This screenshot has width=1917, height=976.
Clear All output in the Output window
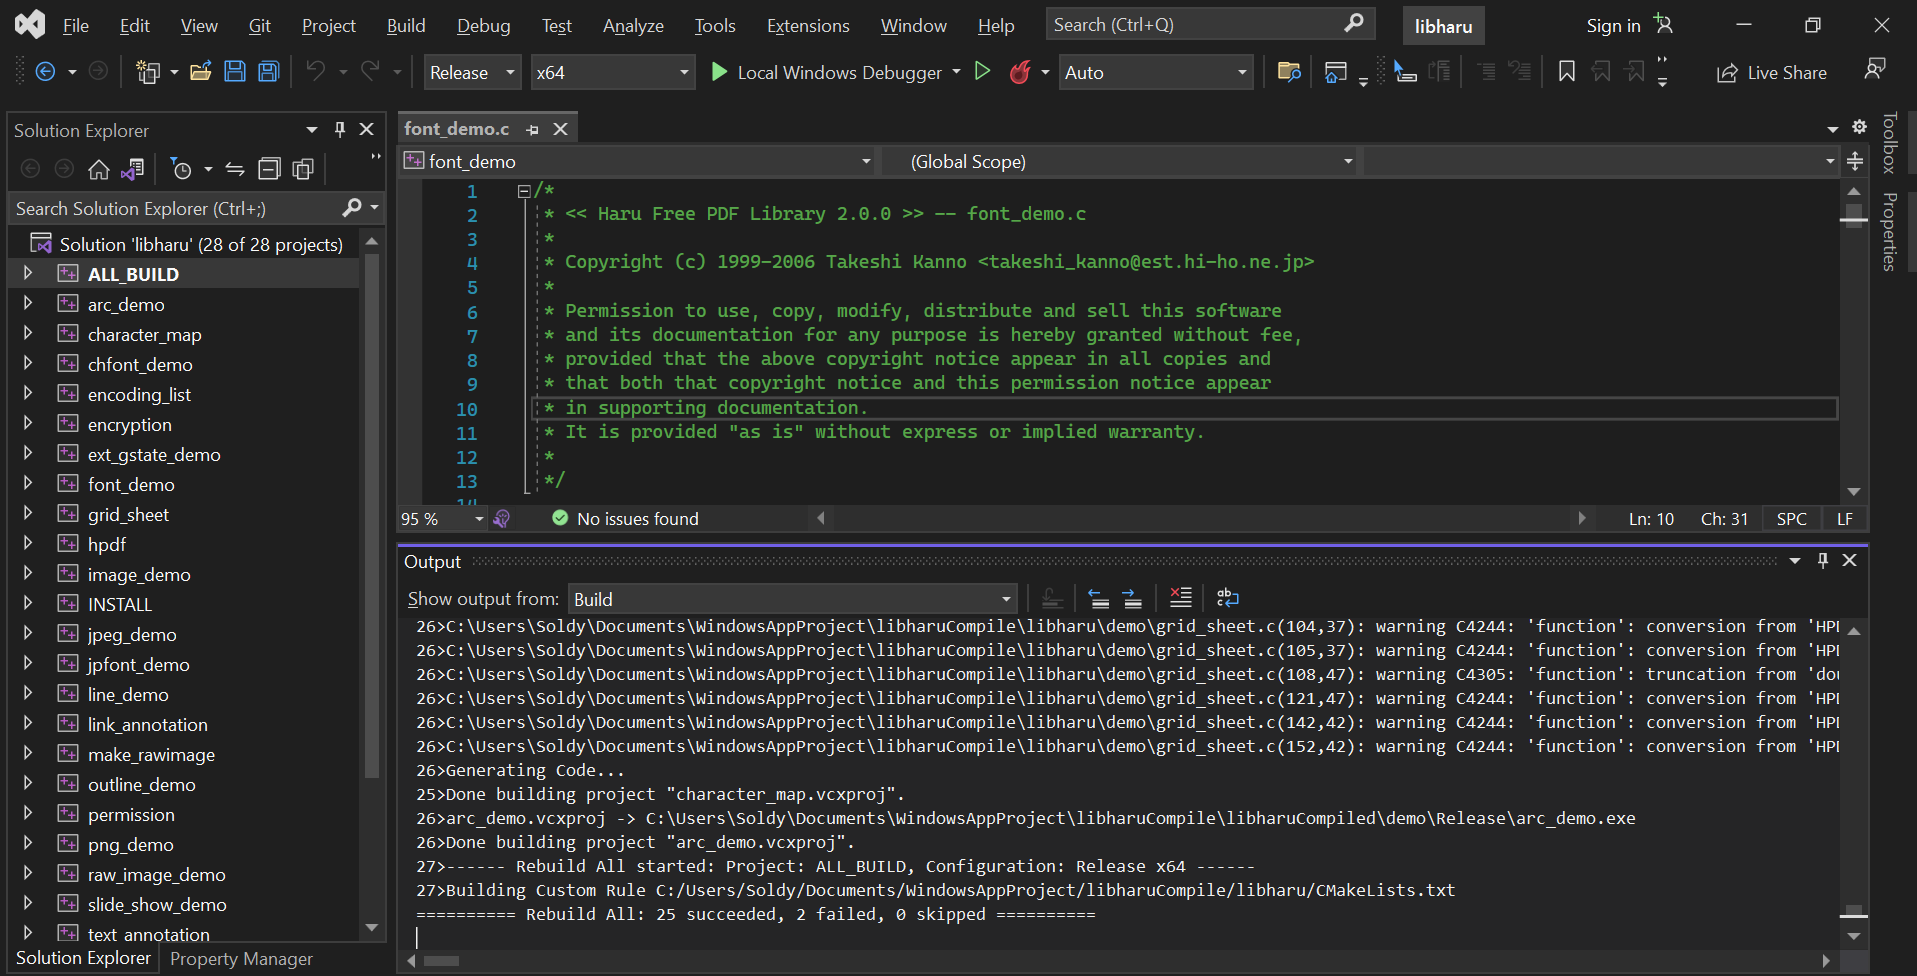1181,597
